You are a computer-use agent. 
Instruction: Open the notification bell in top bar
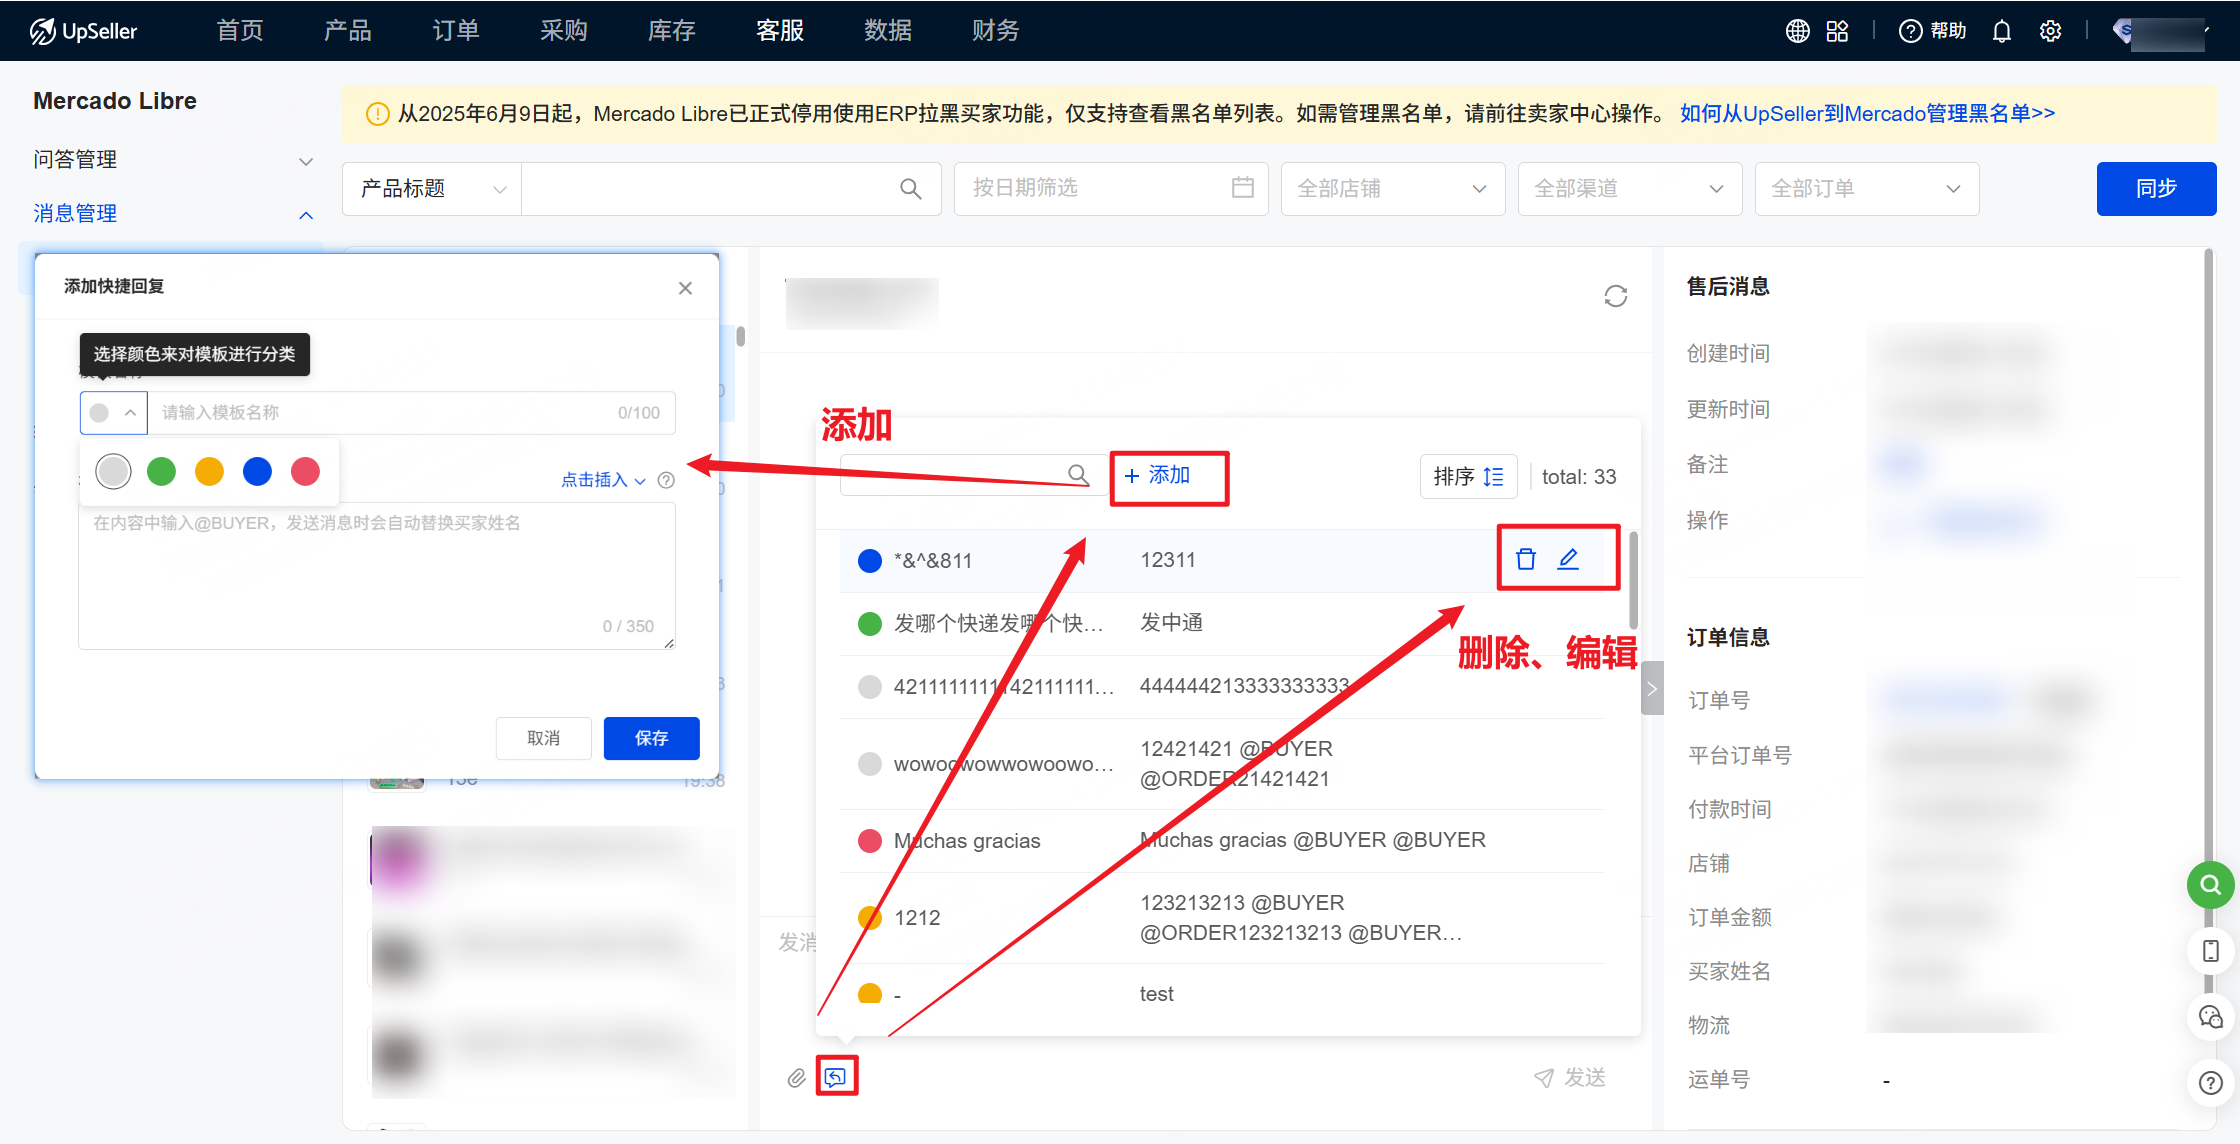point(2001,31)
